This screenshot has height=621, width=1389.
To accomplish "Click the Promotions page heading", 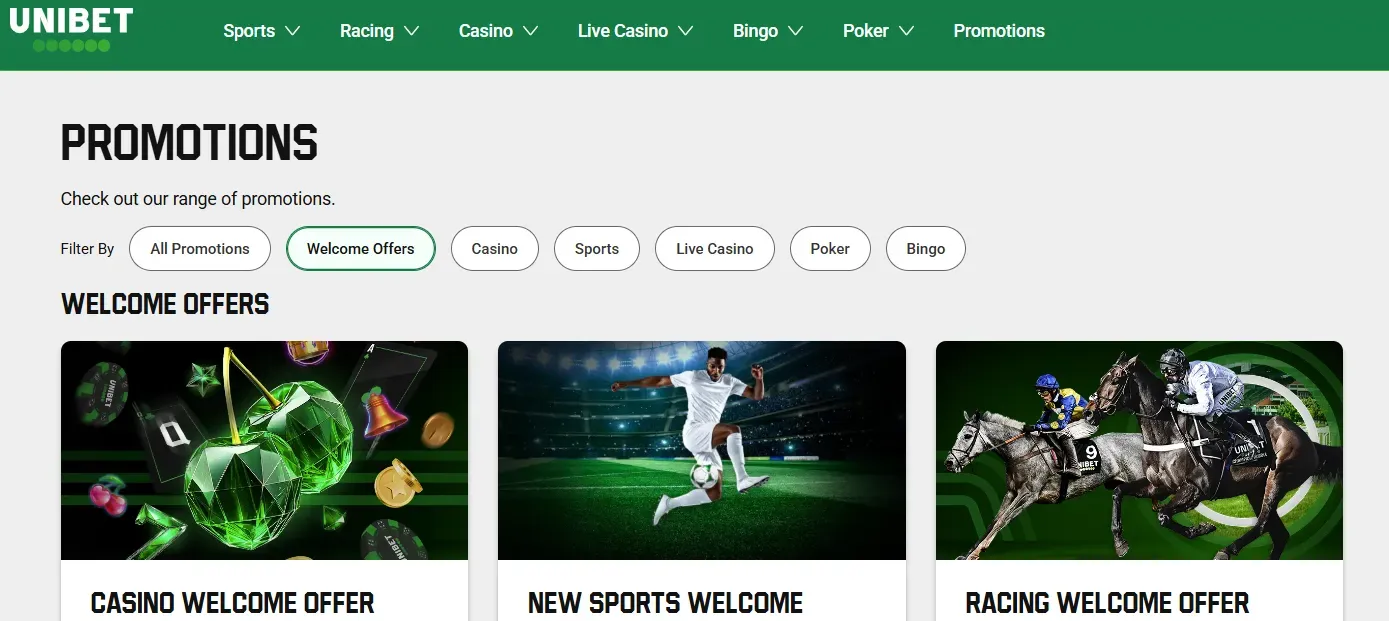I will [x=189, y=143].
